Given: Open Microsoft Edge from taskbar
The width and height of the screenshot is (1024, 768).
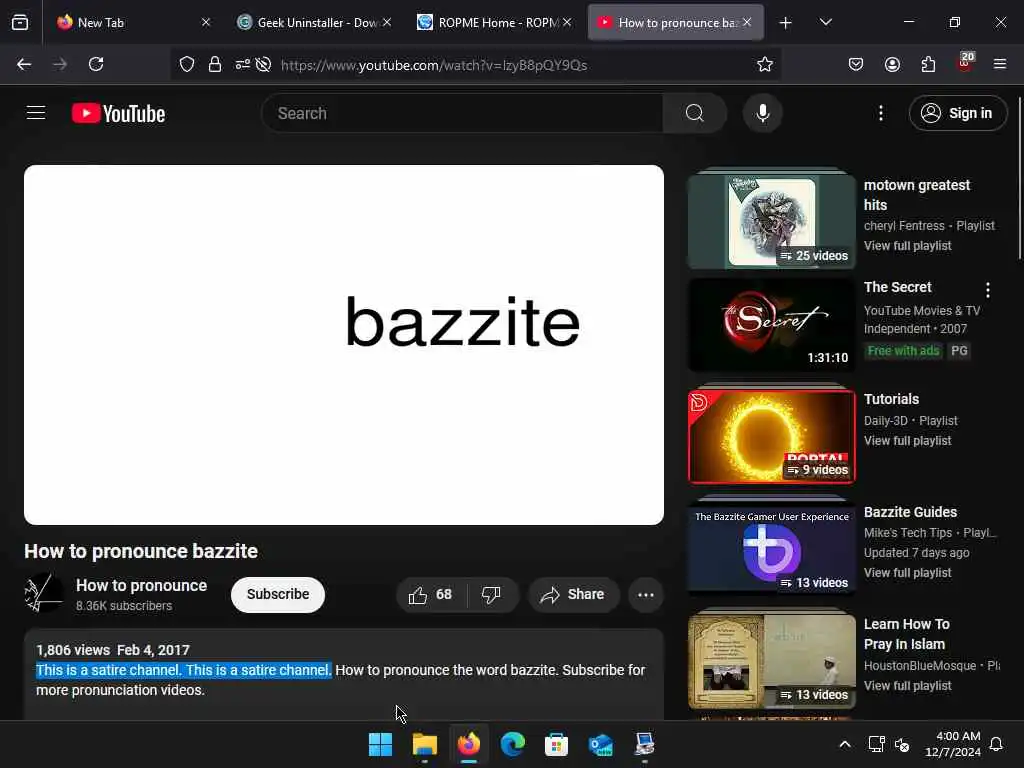Looking at the screenshot, I should coord(513,744).
